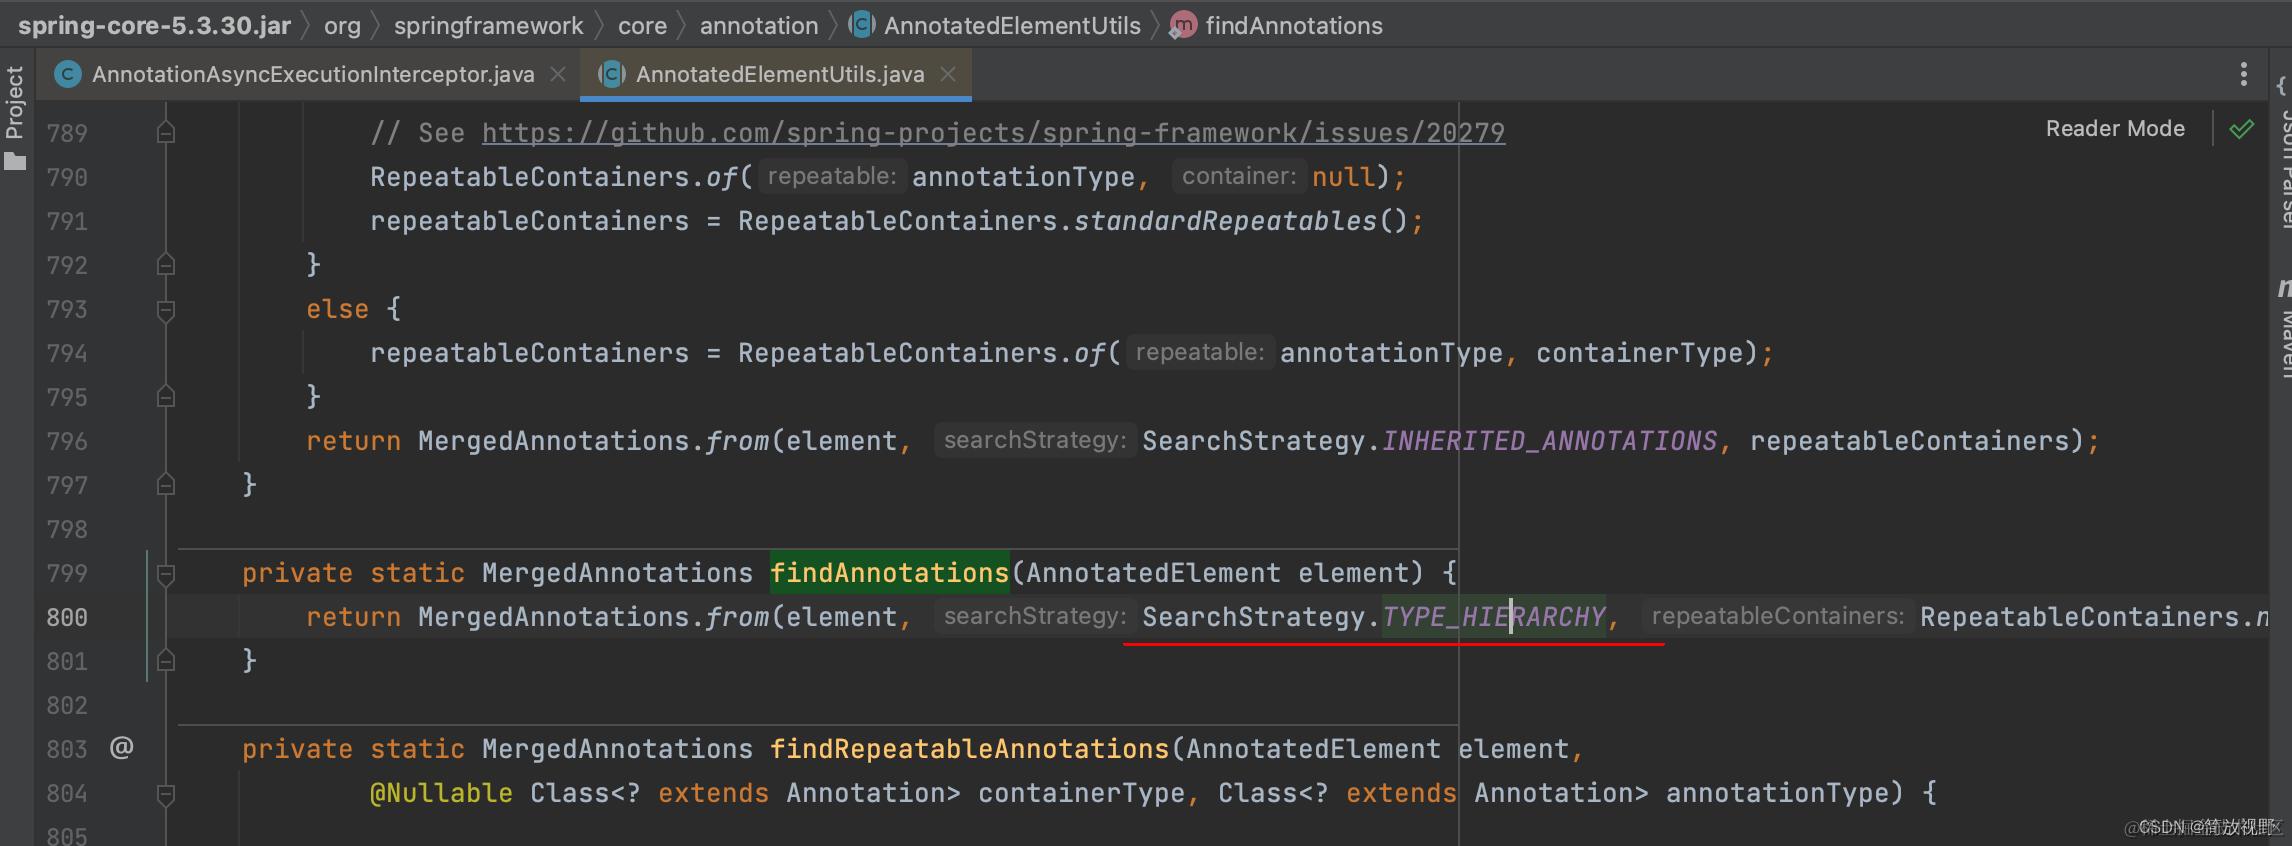Click INHERITED_ANNOTATIONS constant on line 796
The width and height of the screenshot is (2292, 846).
click(x=1549, y=441)
